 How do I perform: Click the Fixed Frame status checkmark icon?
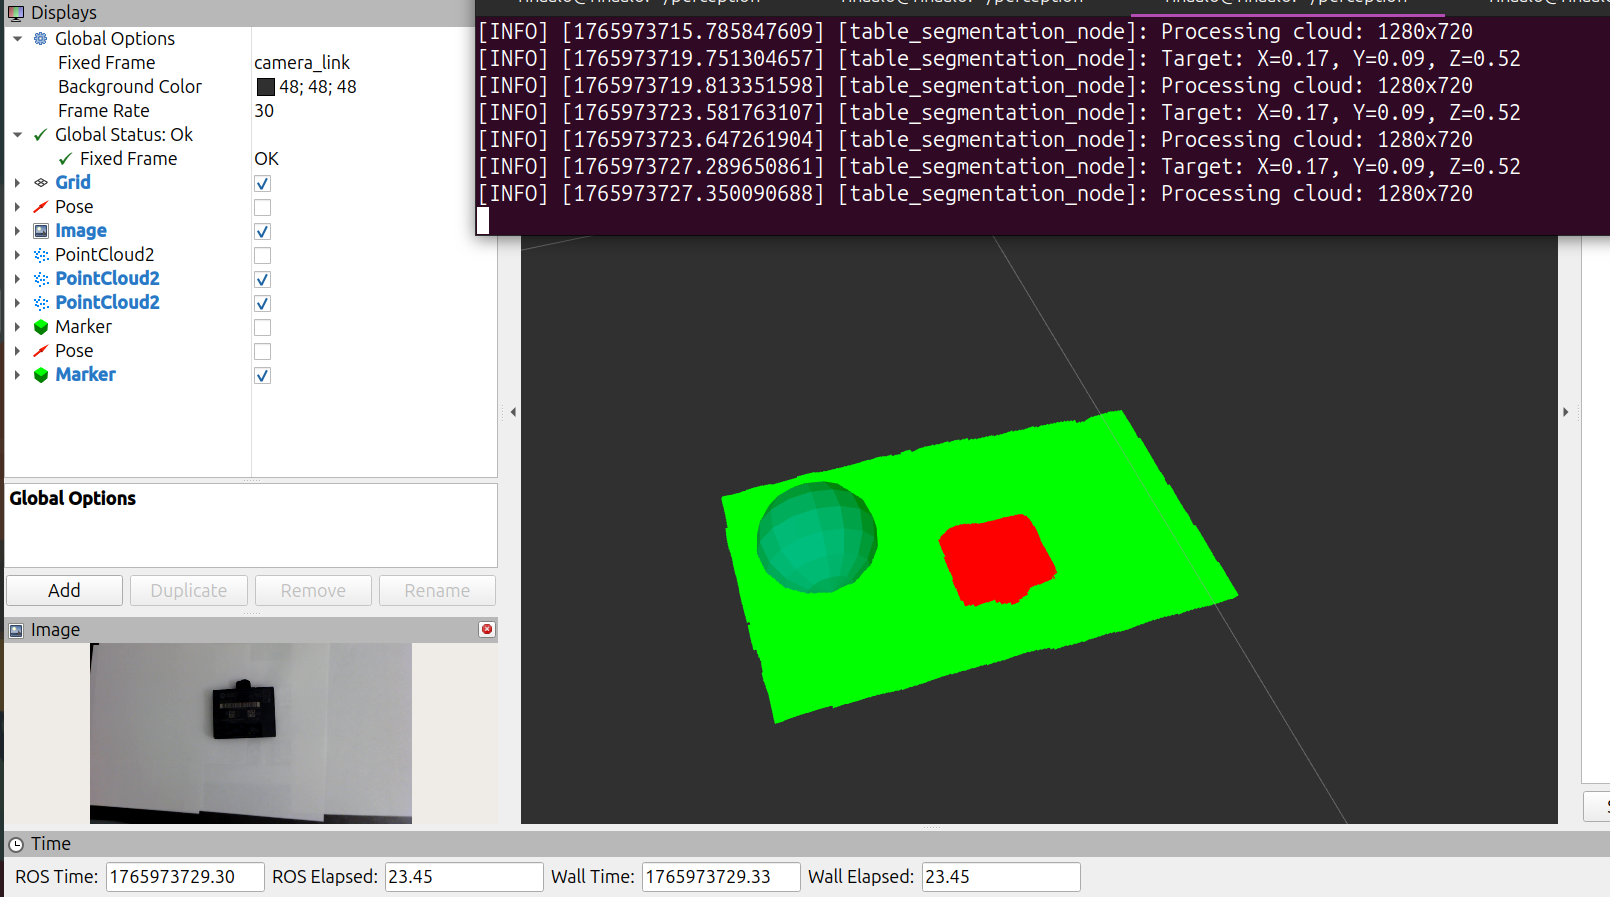click(65, 158)
